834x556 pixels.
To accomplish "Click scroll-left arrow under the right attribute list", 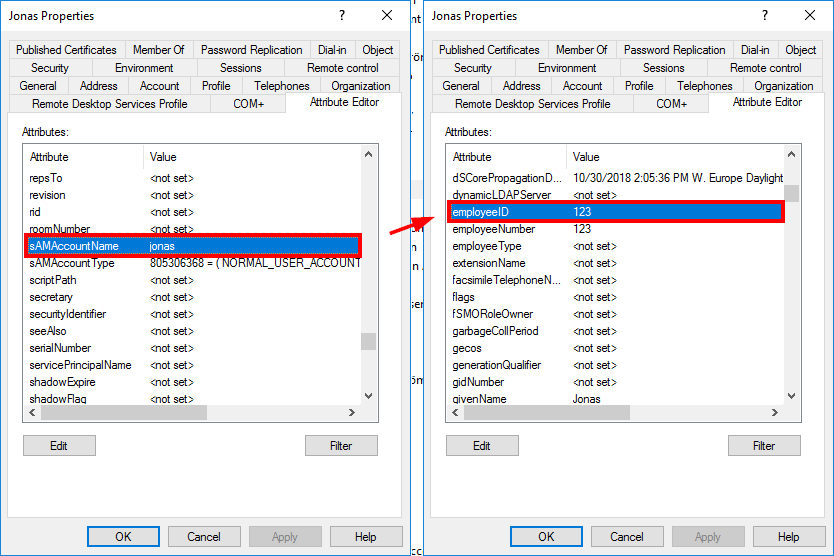I will pos(454,412).
